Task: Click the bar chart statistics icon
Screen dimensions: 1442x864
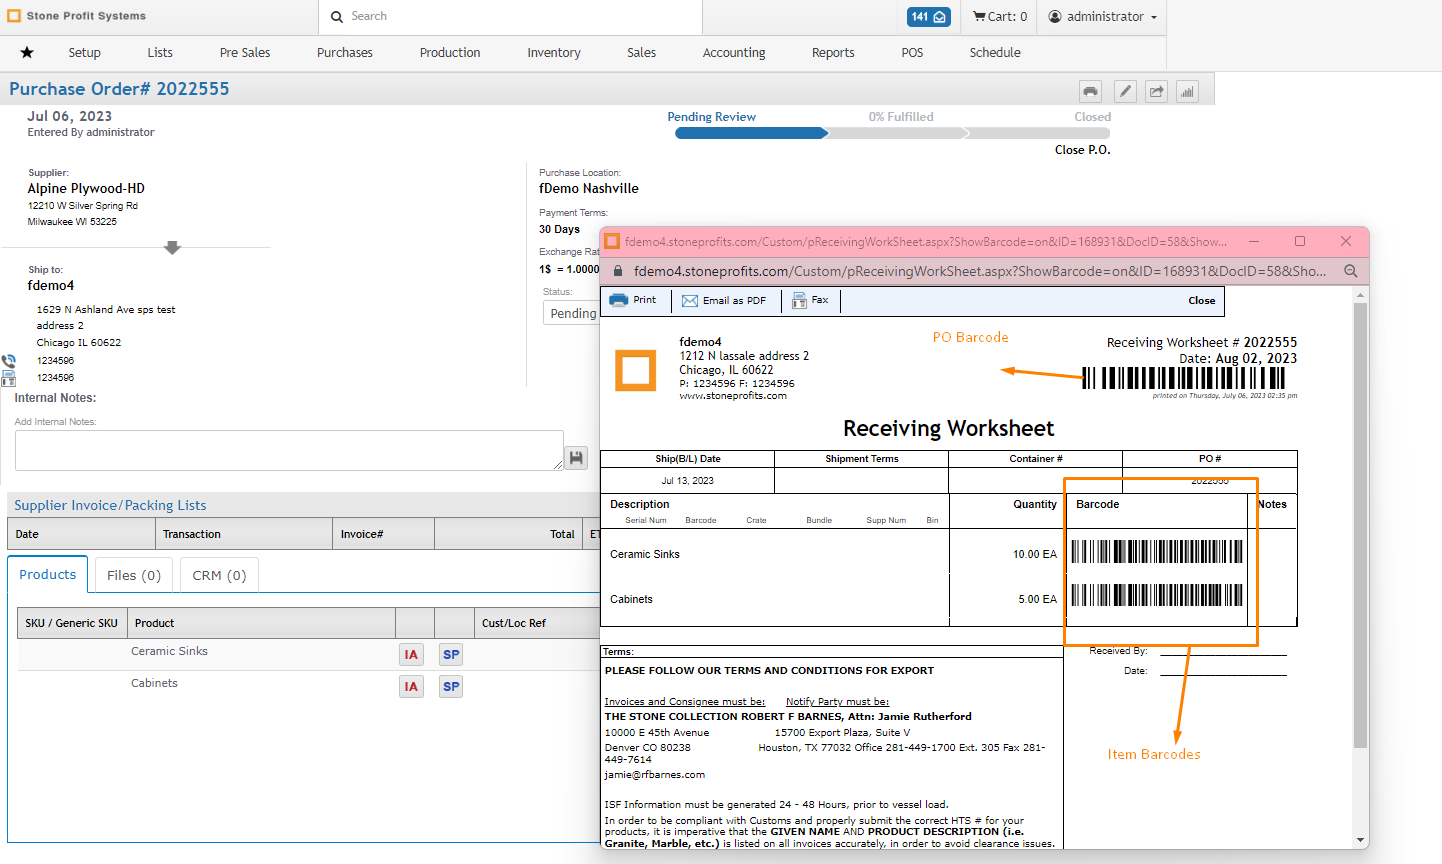Action: [1187, 91]
